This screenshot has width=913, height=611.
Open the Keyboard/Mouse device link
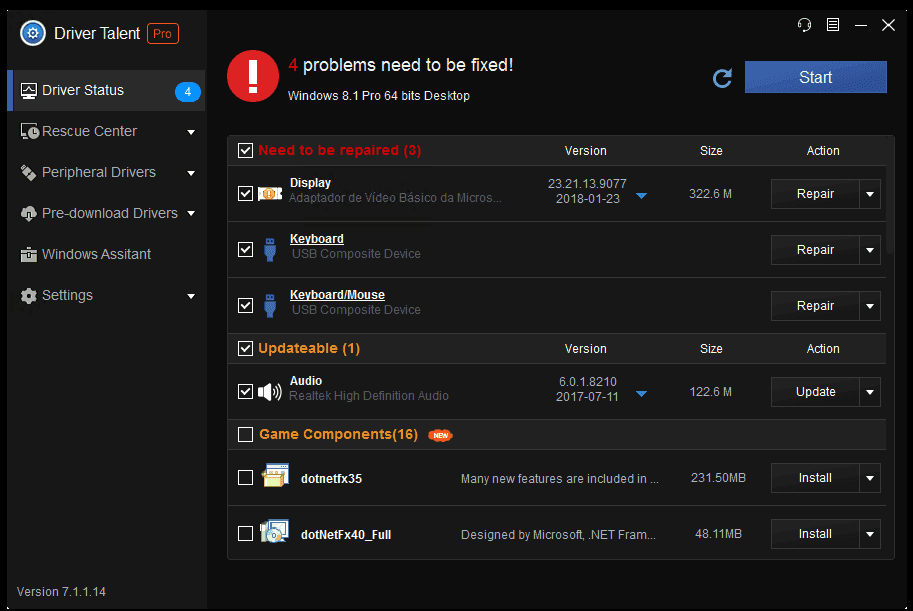coord(337,295)
